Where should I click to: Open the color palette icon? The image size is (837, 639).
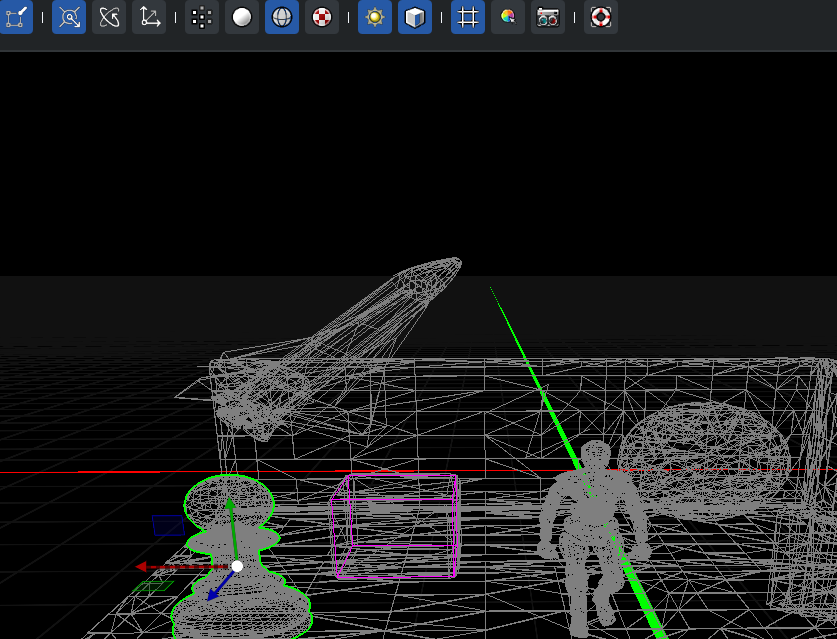(x=508, y=17)
